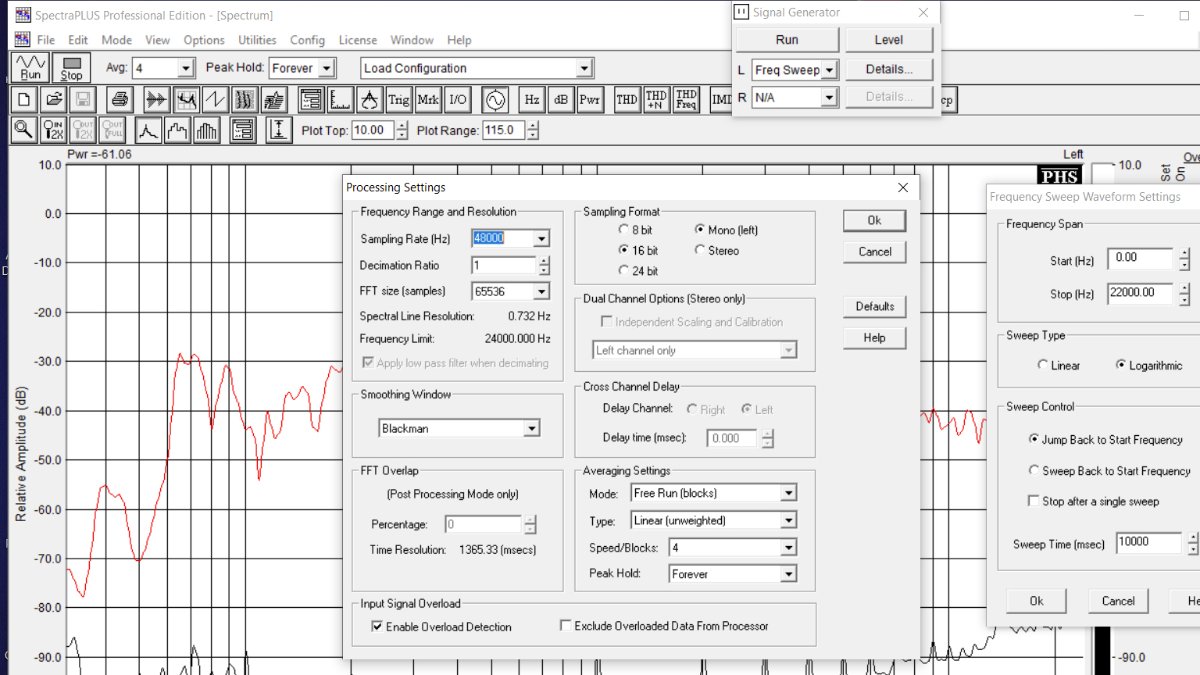Open the Config menu
This screenshot has height=675, width=1200.
tap(307, 40)
